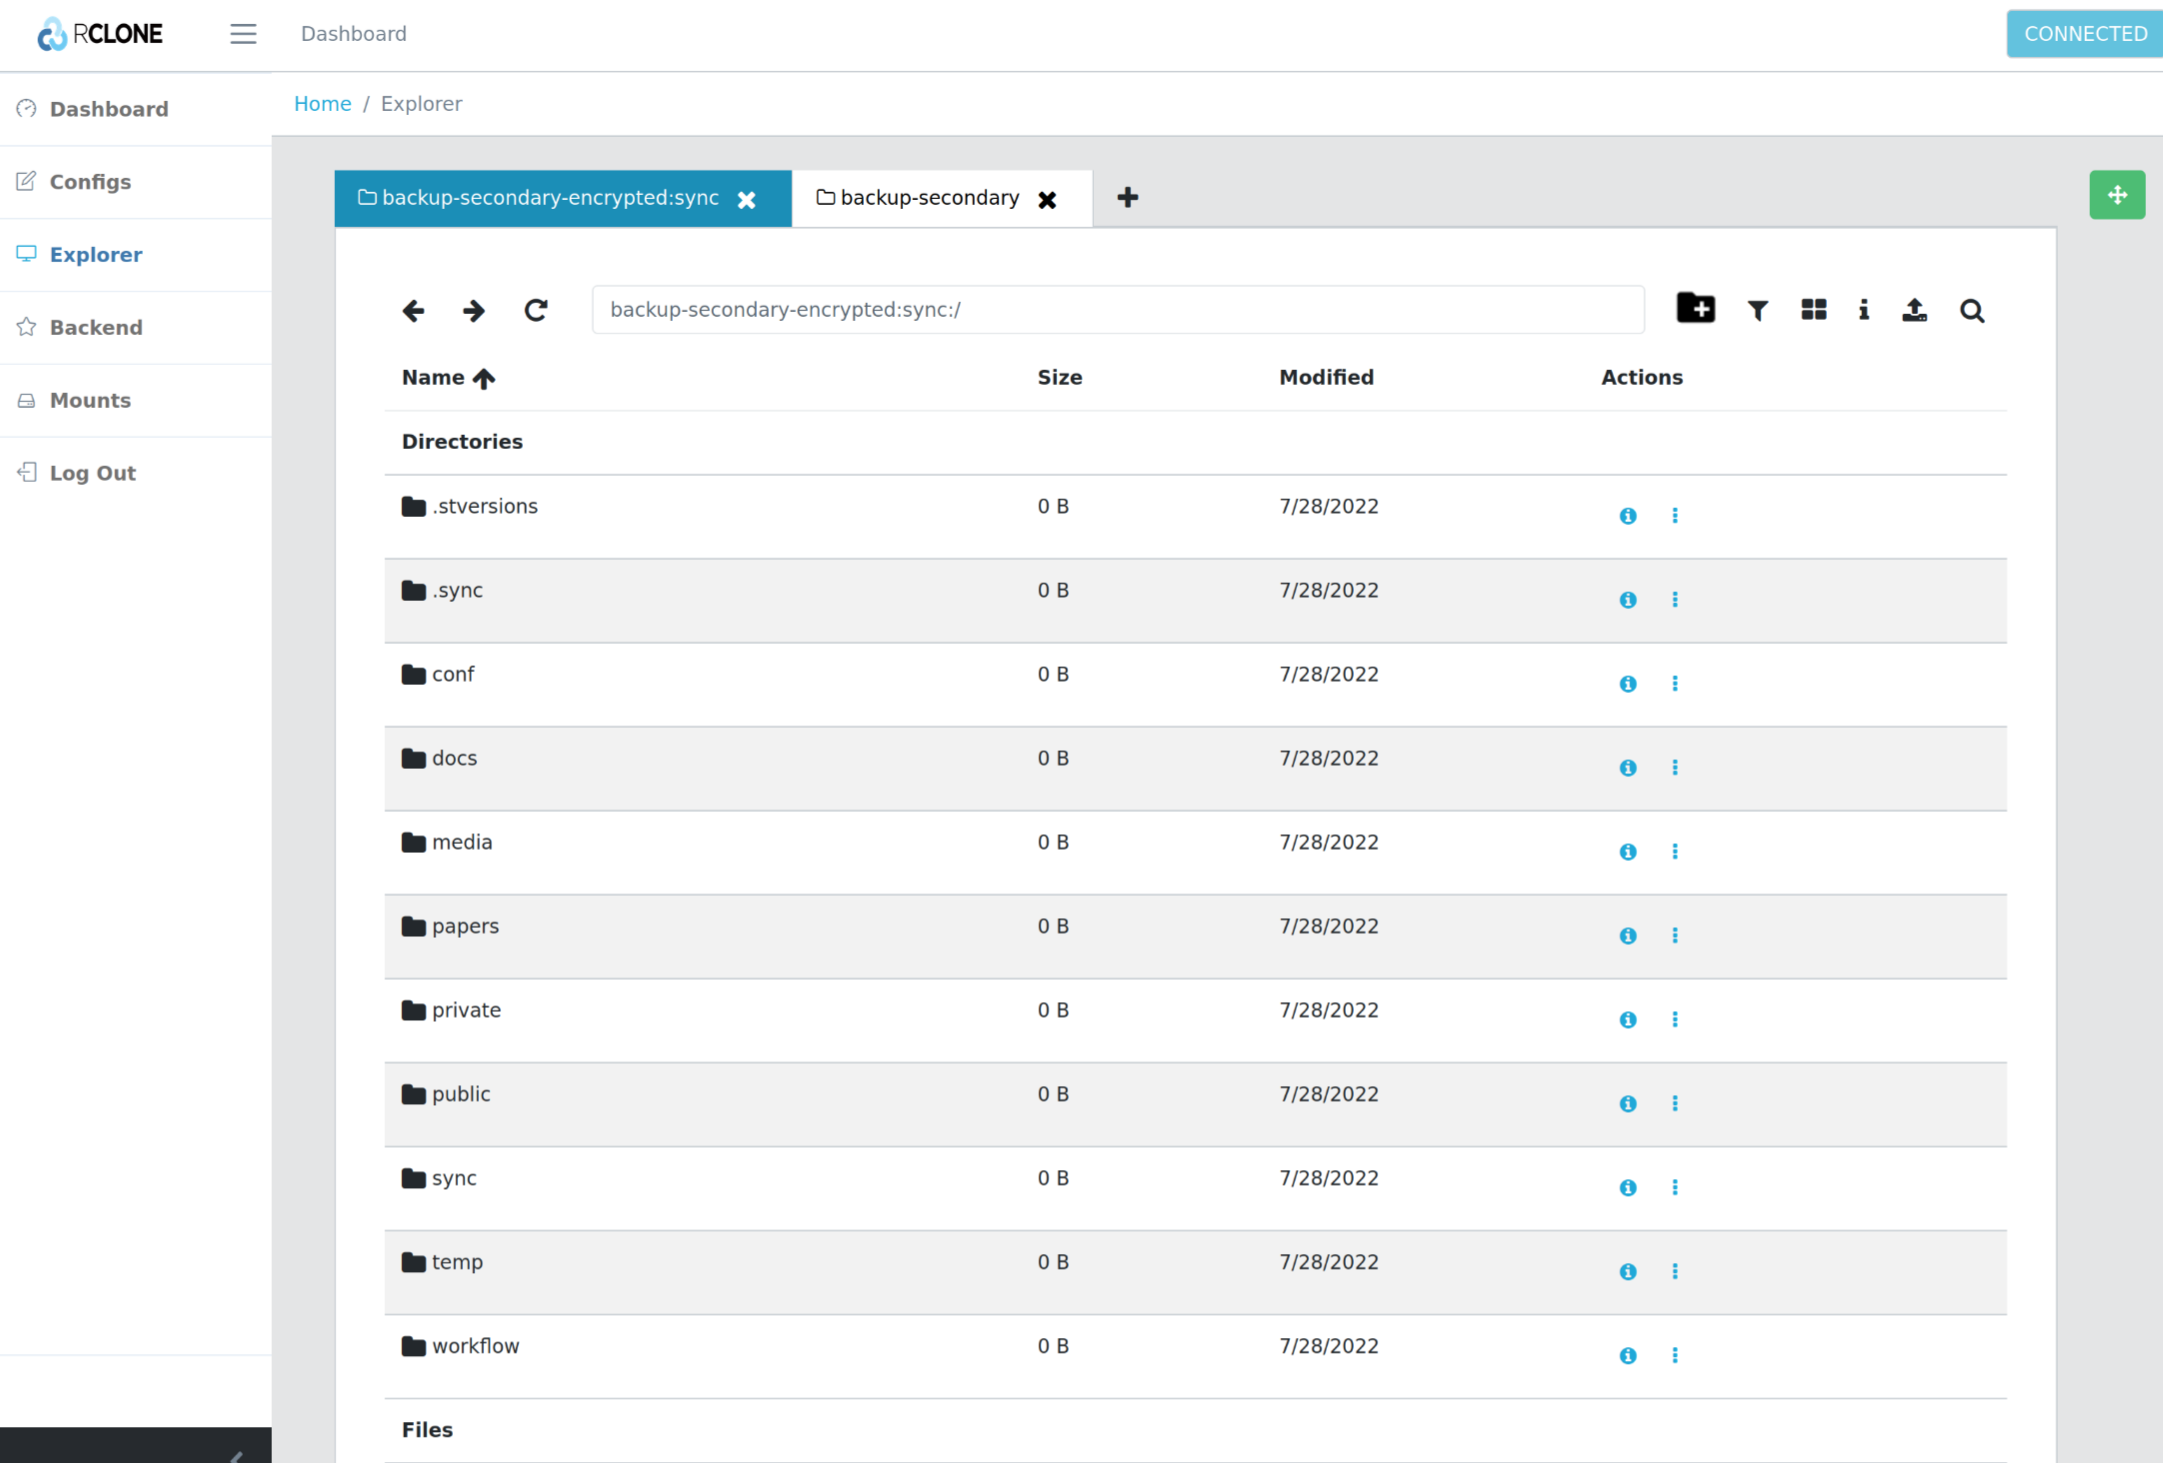Show info for the .sync folder

pyautogui.click(x=1628, y=600)
